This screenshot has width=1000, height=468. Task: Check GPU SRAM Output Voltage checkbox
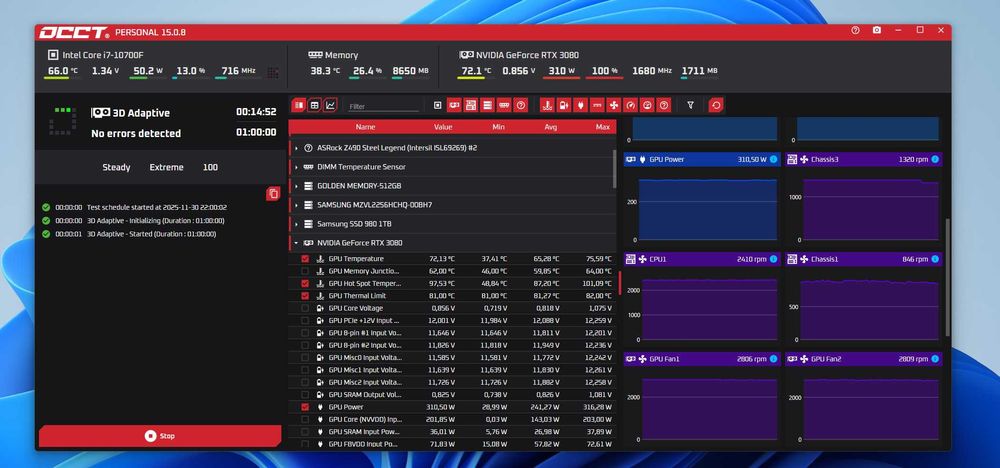tap(305, 394)
